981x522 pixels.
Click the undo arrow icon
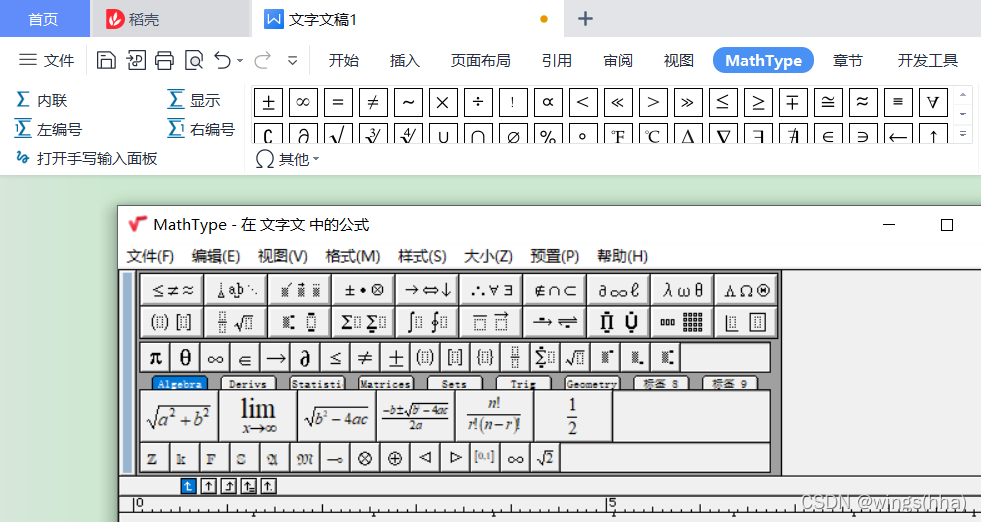point(223,60)
